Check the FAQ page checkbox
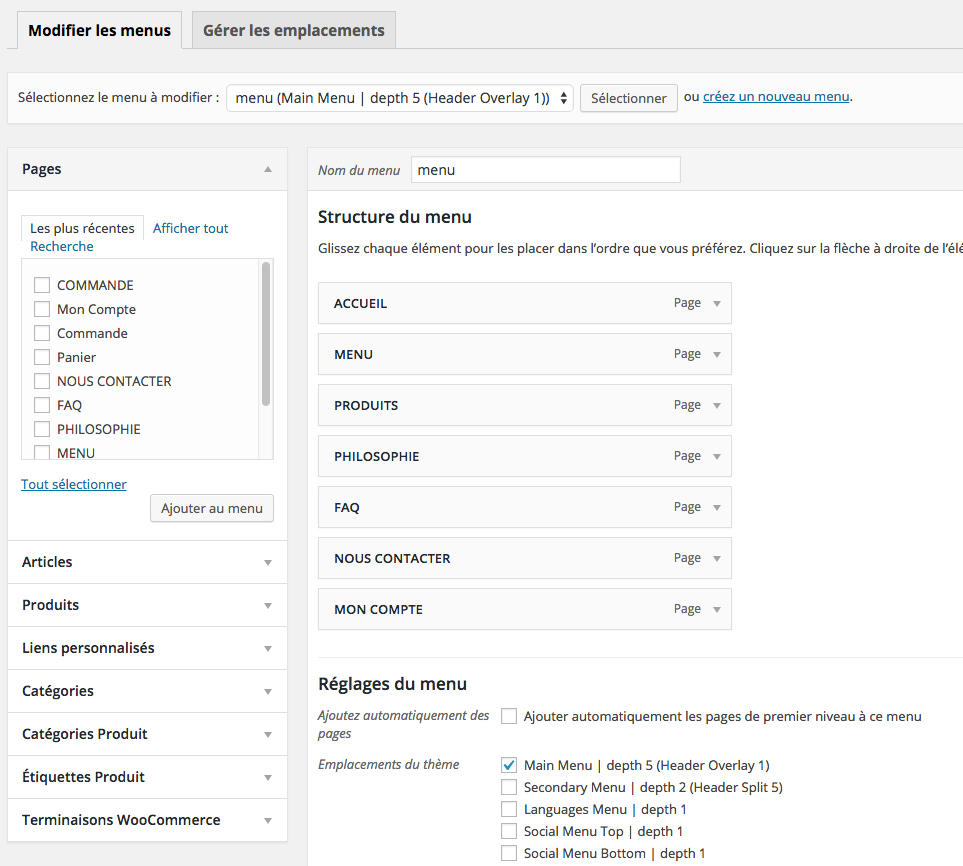The height and width of the screenshot is (866, 963). 42,405
